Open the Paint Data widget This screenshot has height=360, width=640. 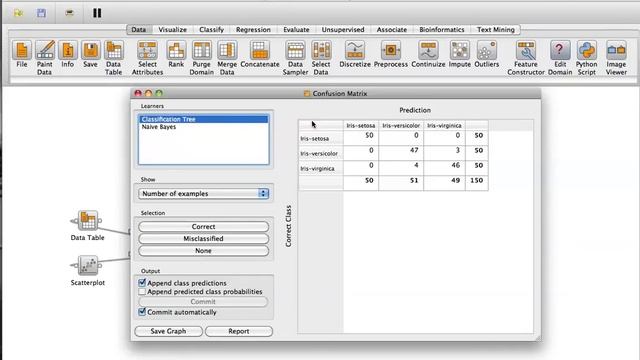point(45,50)
